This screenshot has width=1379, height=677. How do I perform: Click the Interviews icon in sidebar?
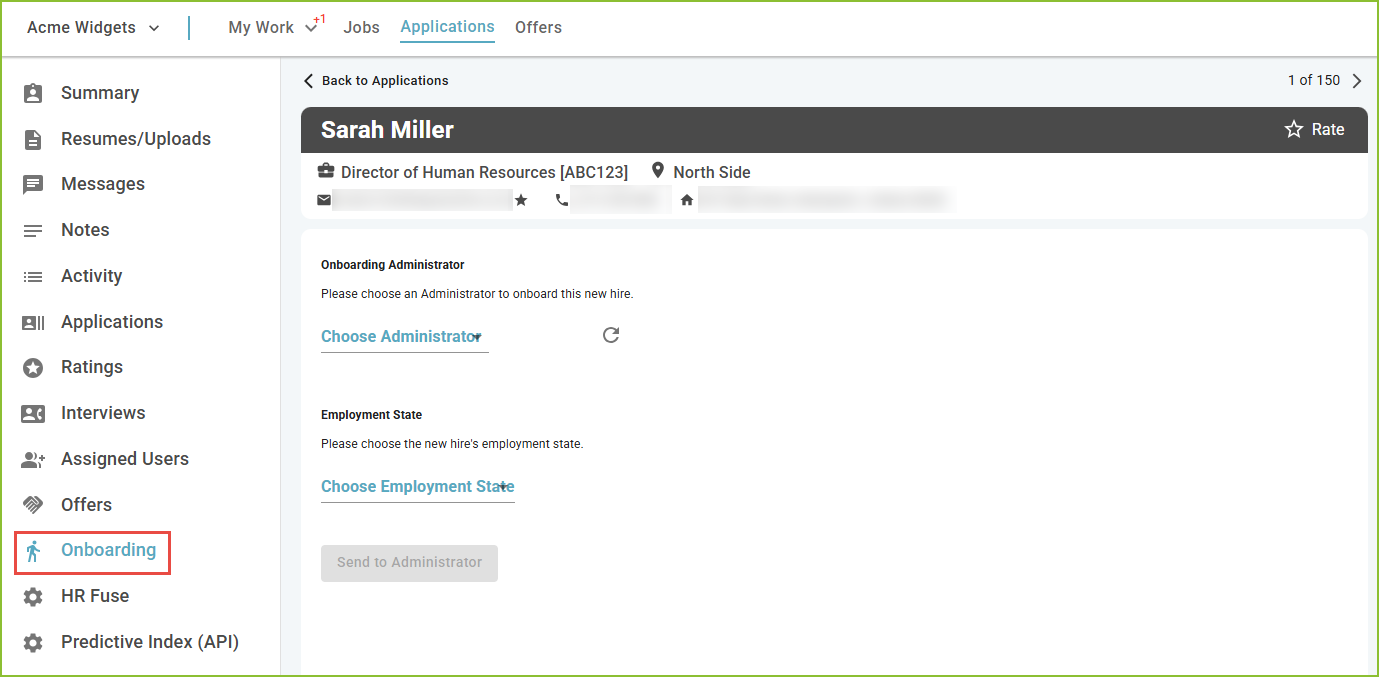pos(33,414)
